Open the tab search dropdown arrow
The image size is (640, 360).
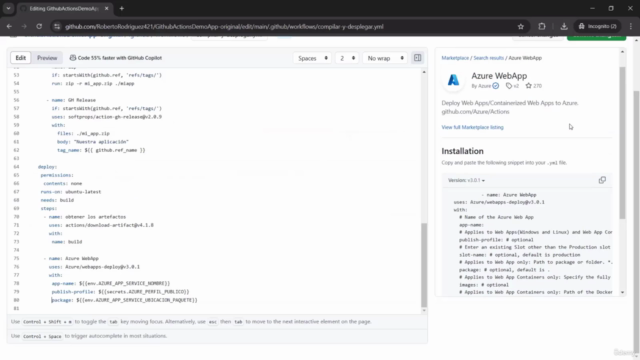coord(8,9)
